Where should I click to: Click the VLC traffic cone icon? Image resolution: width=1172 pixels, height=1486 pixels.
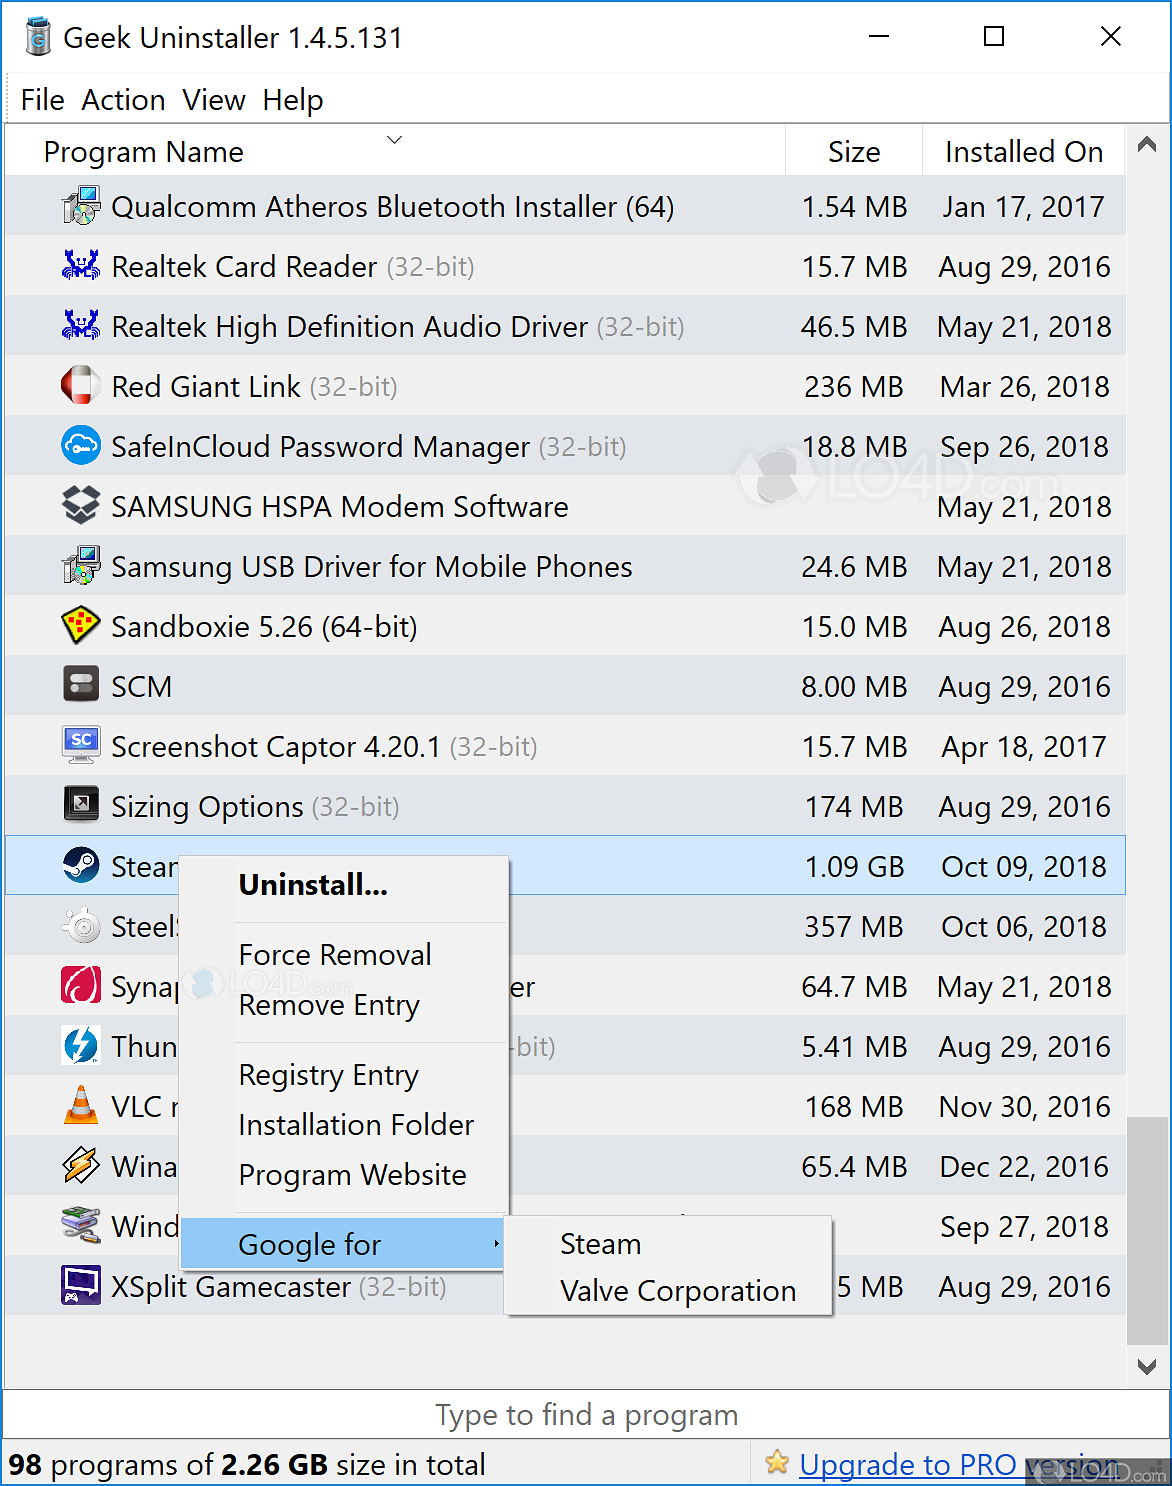(x=81, y=1106)
